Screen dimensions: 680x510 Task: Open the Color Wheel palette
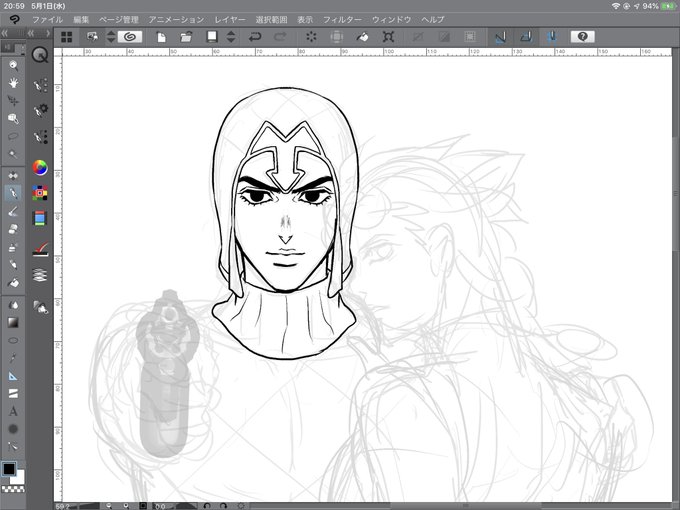pos(40,167)
